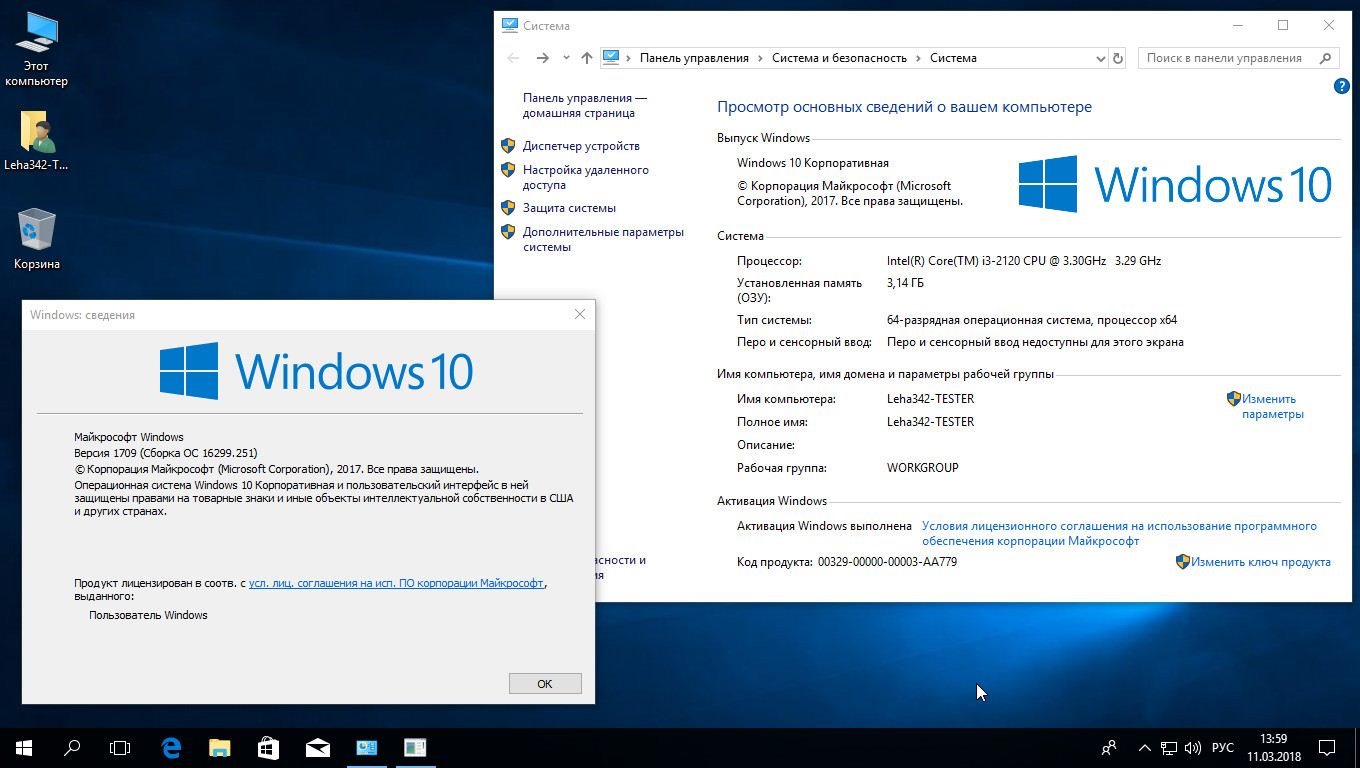Image resolution: width=1360 pixels, height=768 pixels.
Task: Open Настройка удаленного доступа
Action: tap(586, 177)
